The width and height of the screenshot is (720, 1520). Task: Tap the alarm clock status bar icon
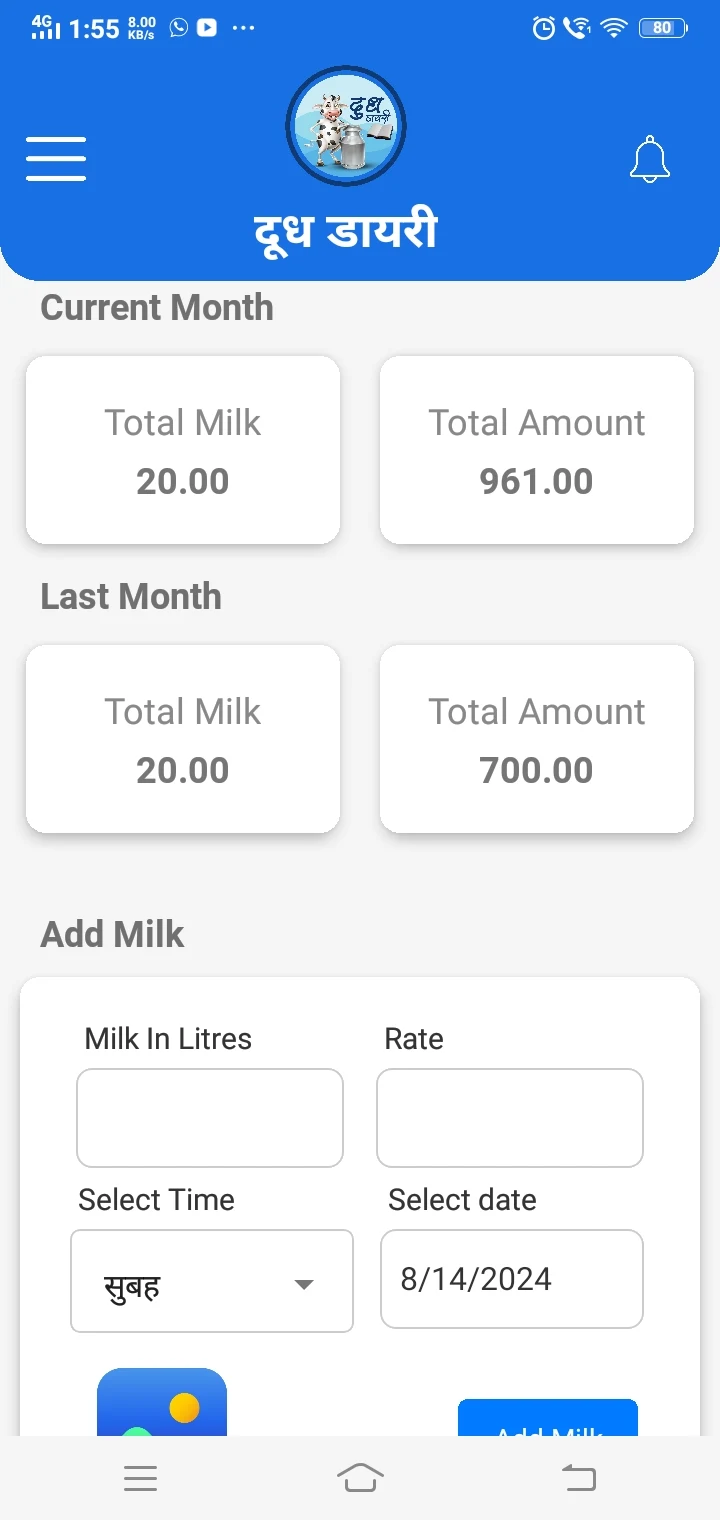543,28
